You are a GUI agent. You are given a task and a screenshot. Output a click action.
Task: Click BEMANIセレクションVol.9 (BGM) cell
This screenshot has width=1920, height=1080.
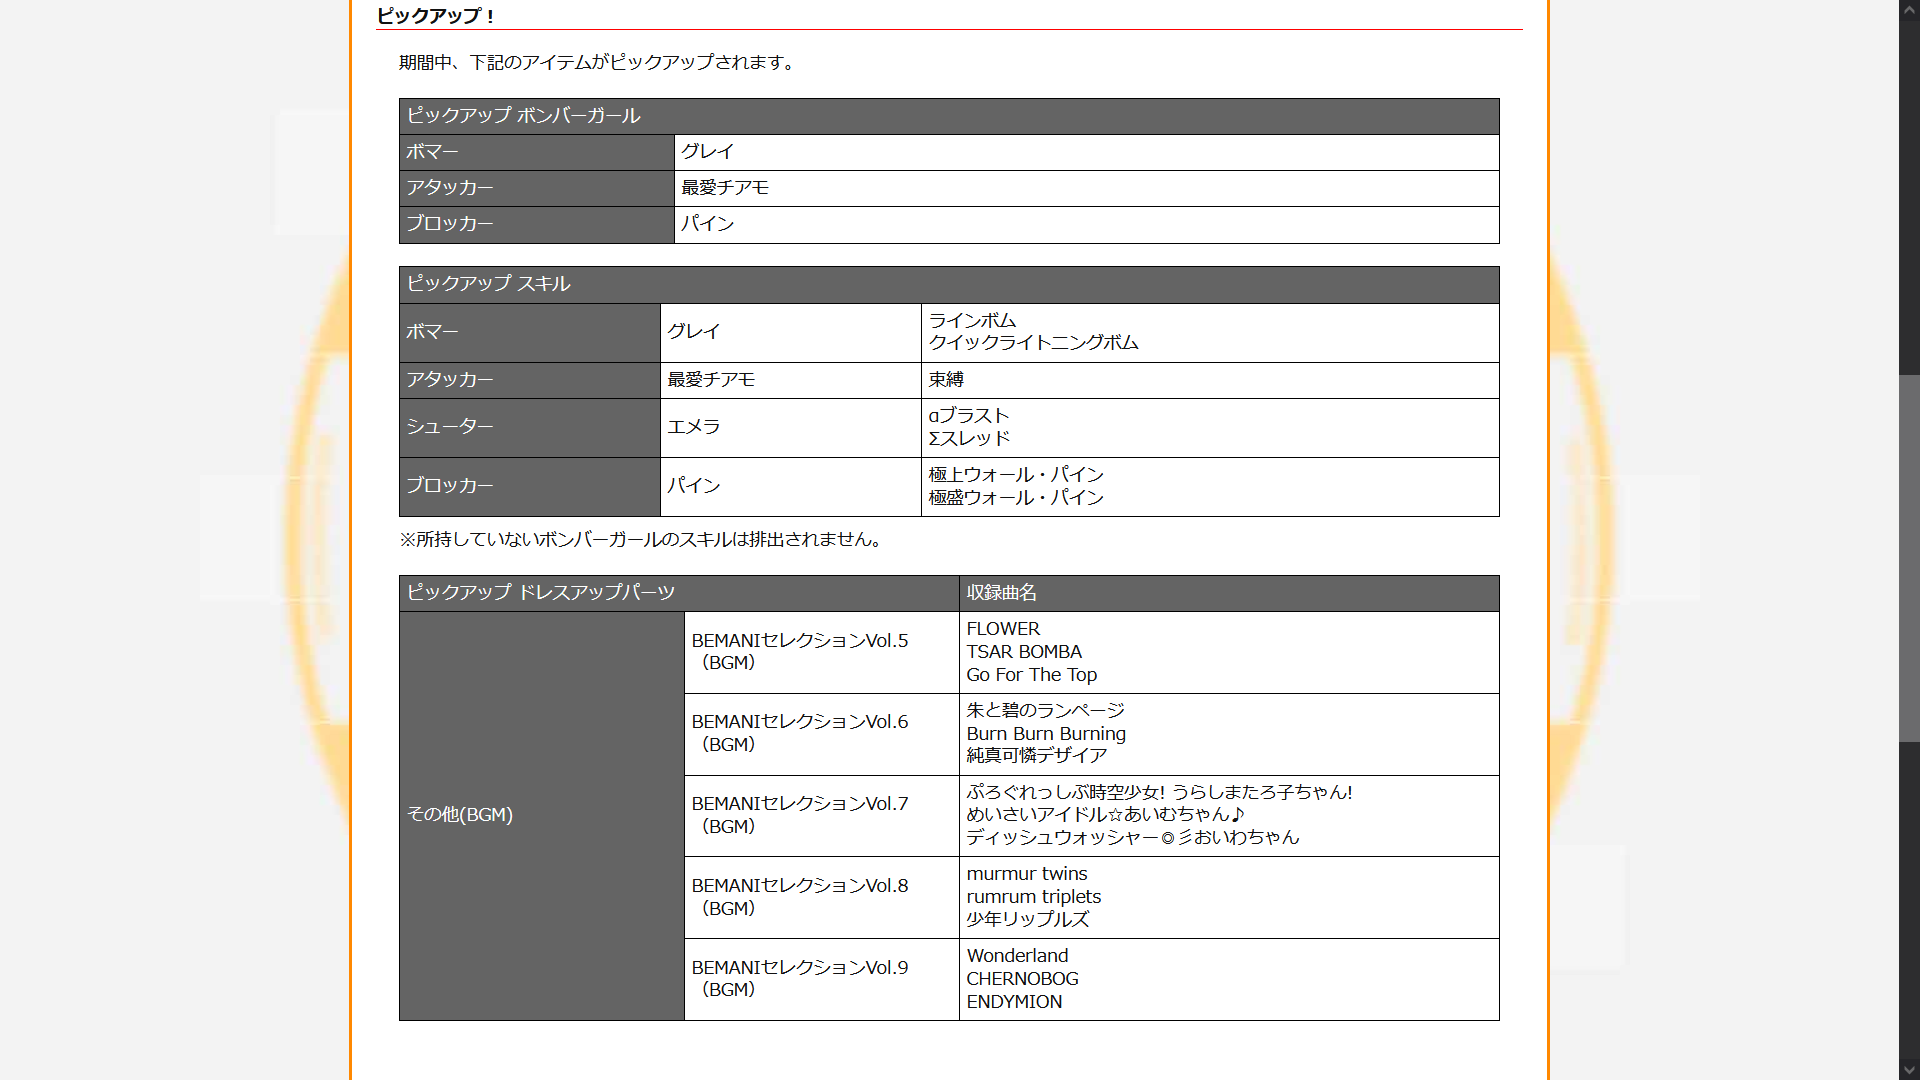coord(822,979)
